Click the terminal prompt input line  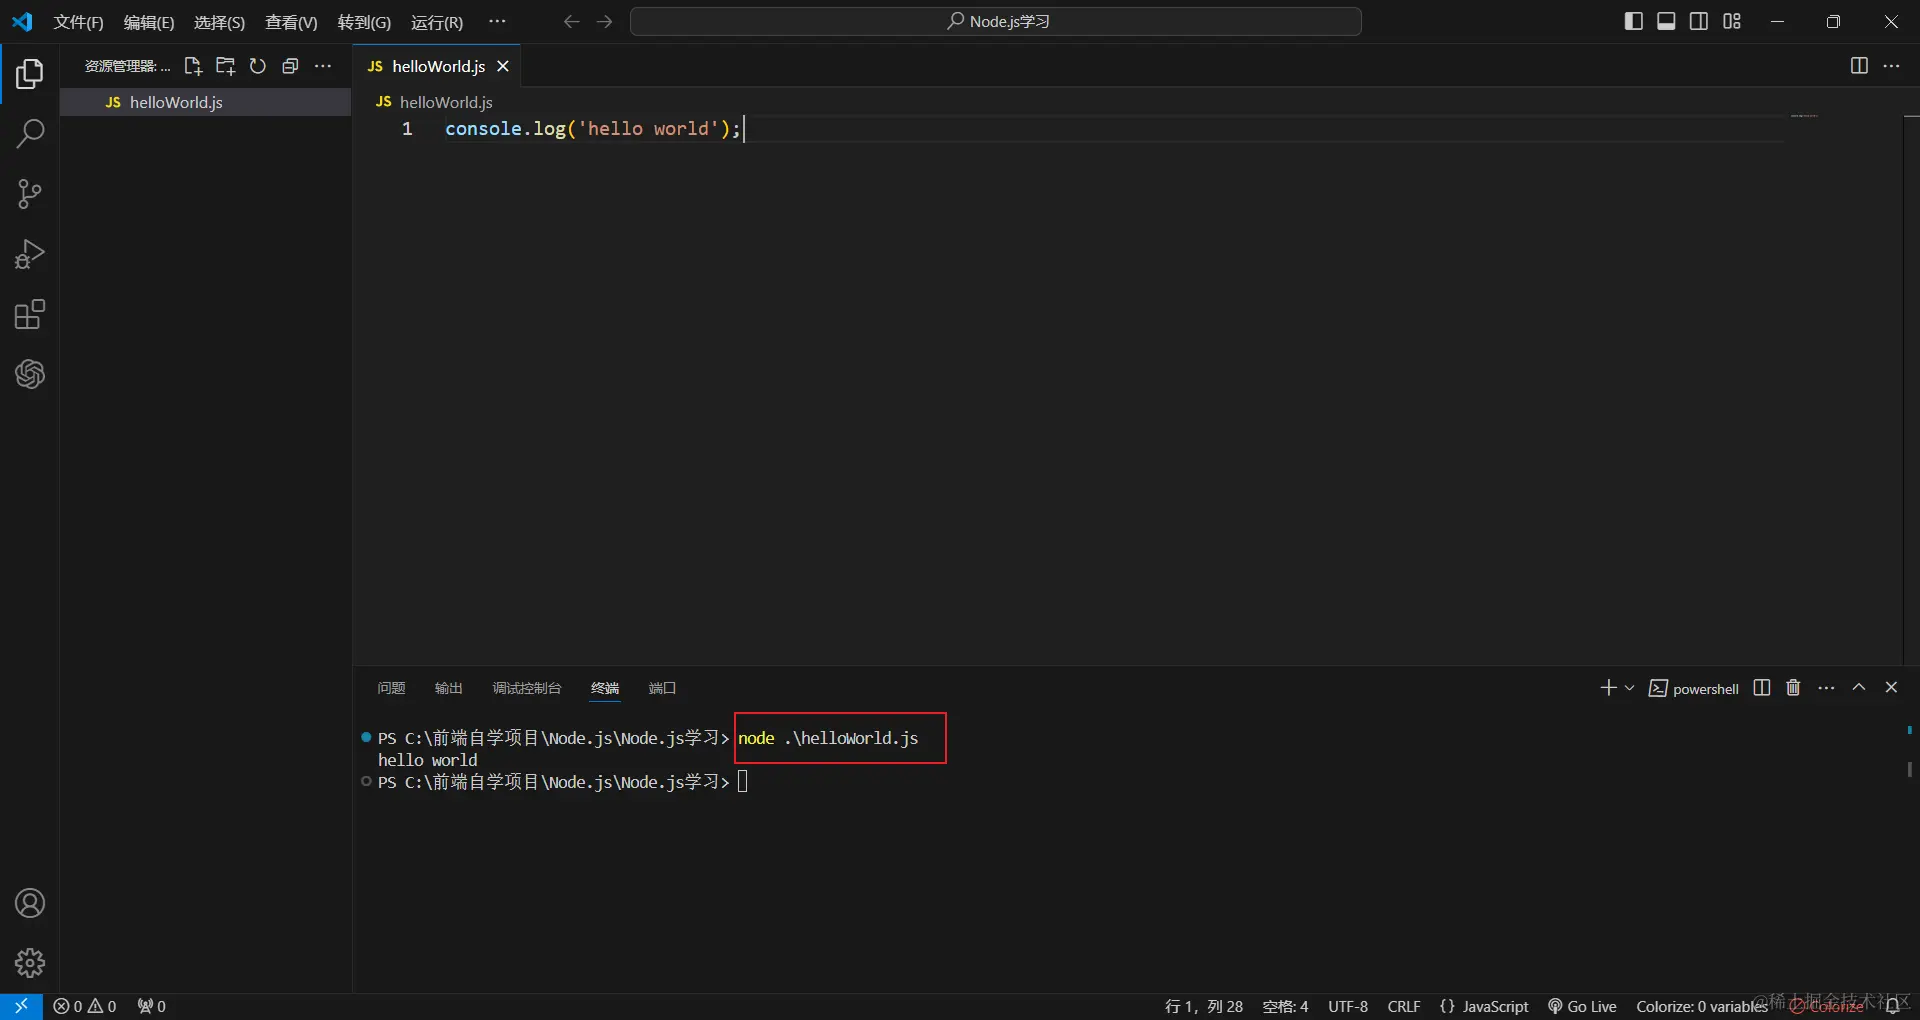pyautogui.click(x=742, y=782)
